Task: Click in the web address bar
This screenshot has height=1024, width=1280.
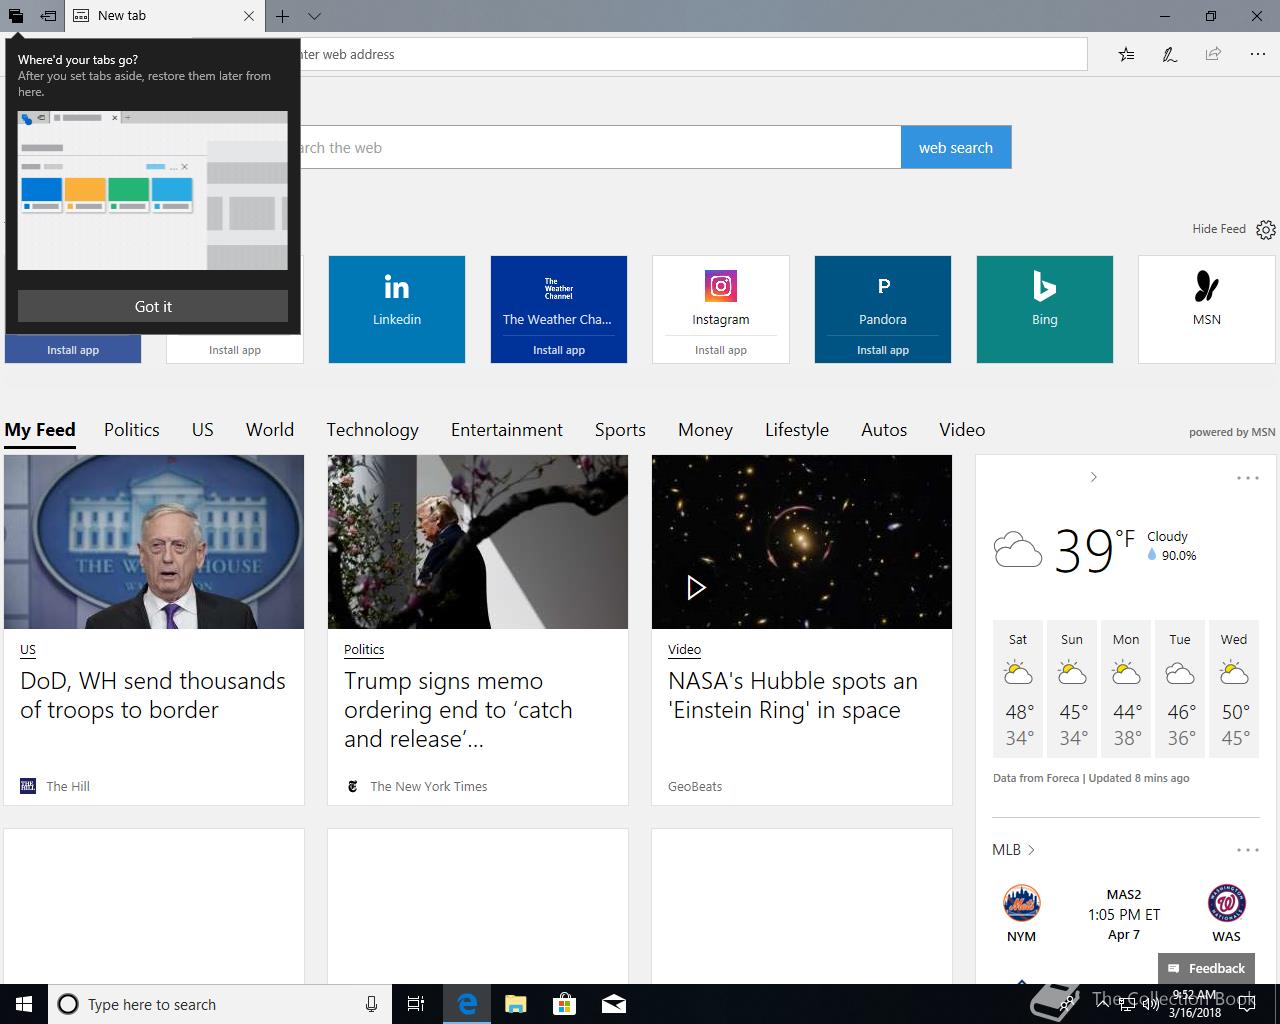Action: [x=693, y=54]
